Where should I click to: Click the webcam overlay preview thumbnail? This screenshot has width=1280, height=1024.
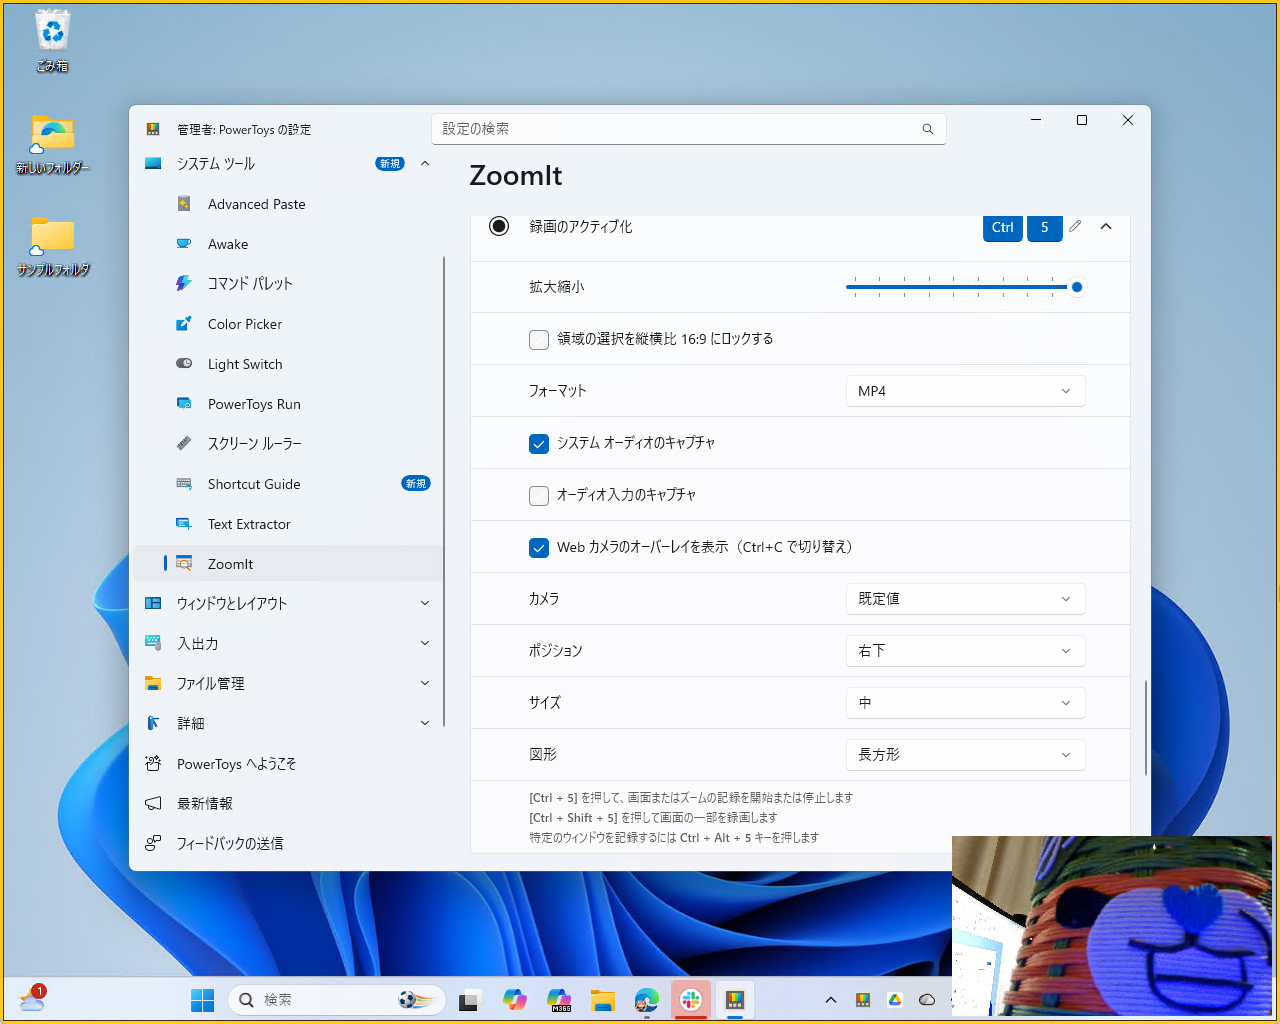pos(1112,926)
